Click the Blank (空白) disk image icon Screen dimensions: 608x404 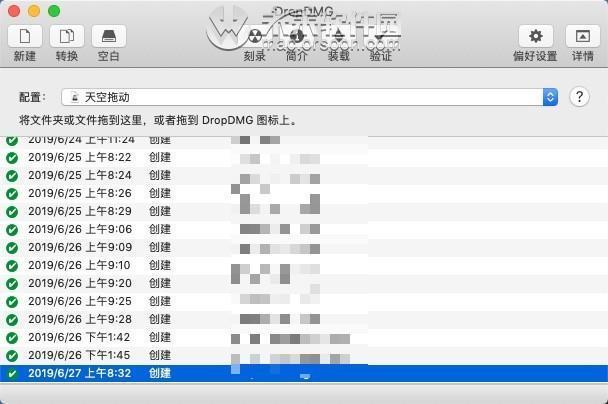[x=109, y=36]
